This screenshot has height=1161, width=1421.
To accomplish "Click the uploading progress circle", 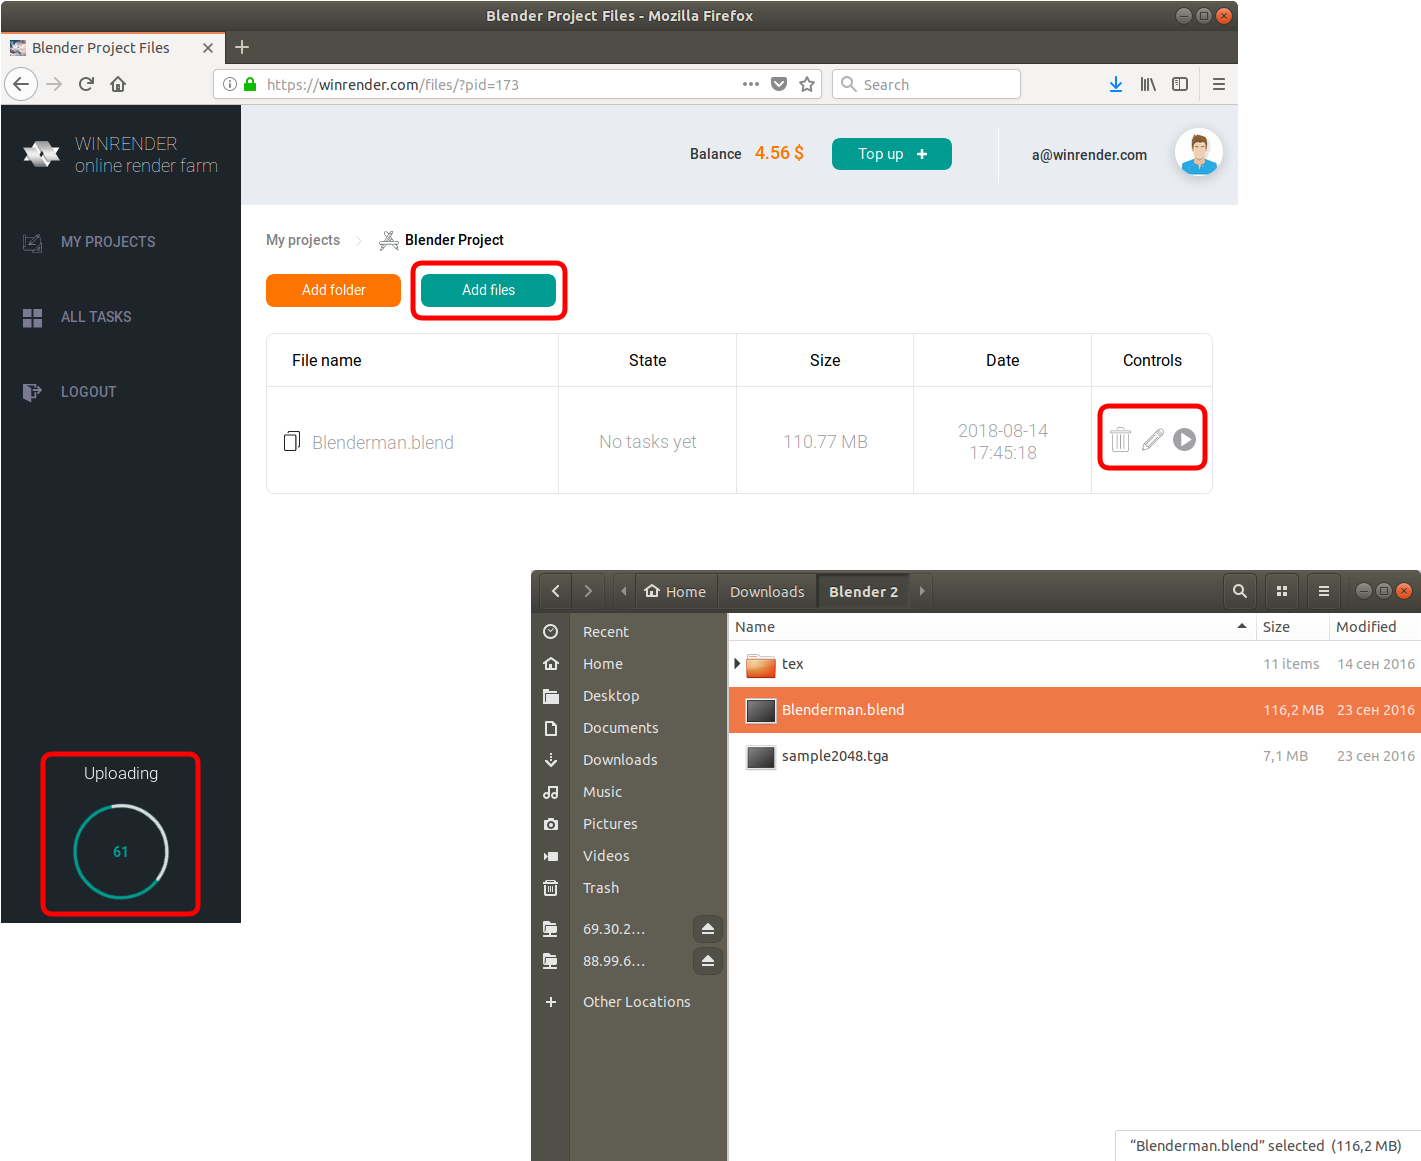I will pyautogui.click(x=121, y=852).
